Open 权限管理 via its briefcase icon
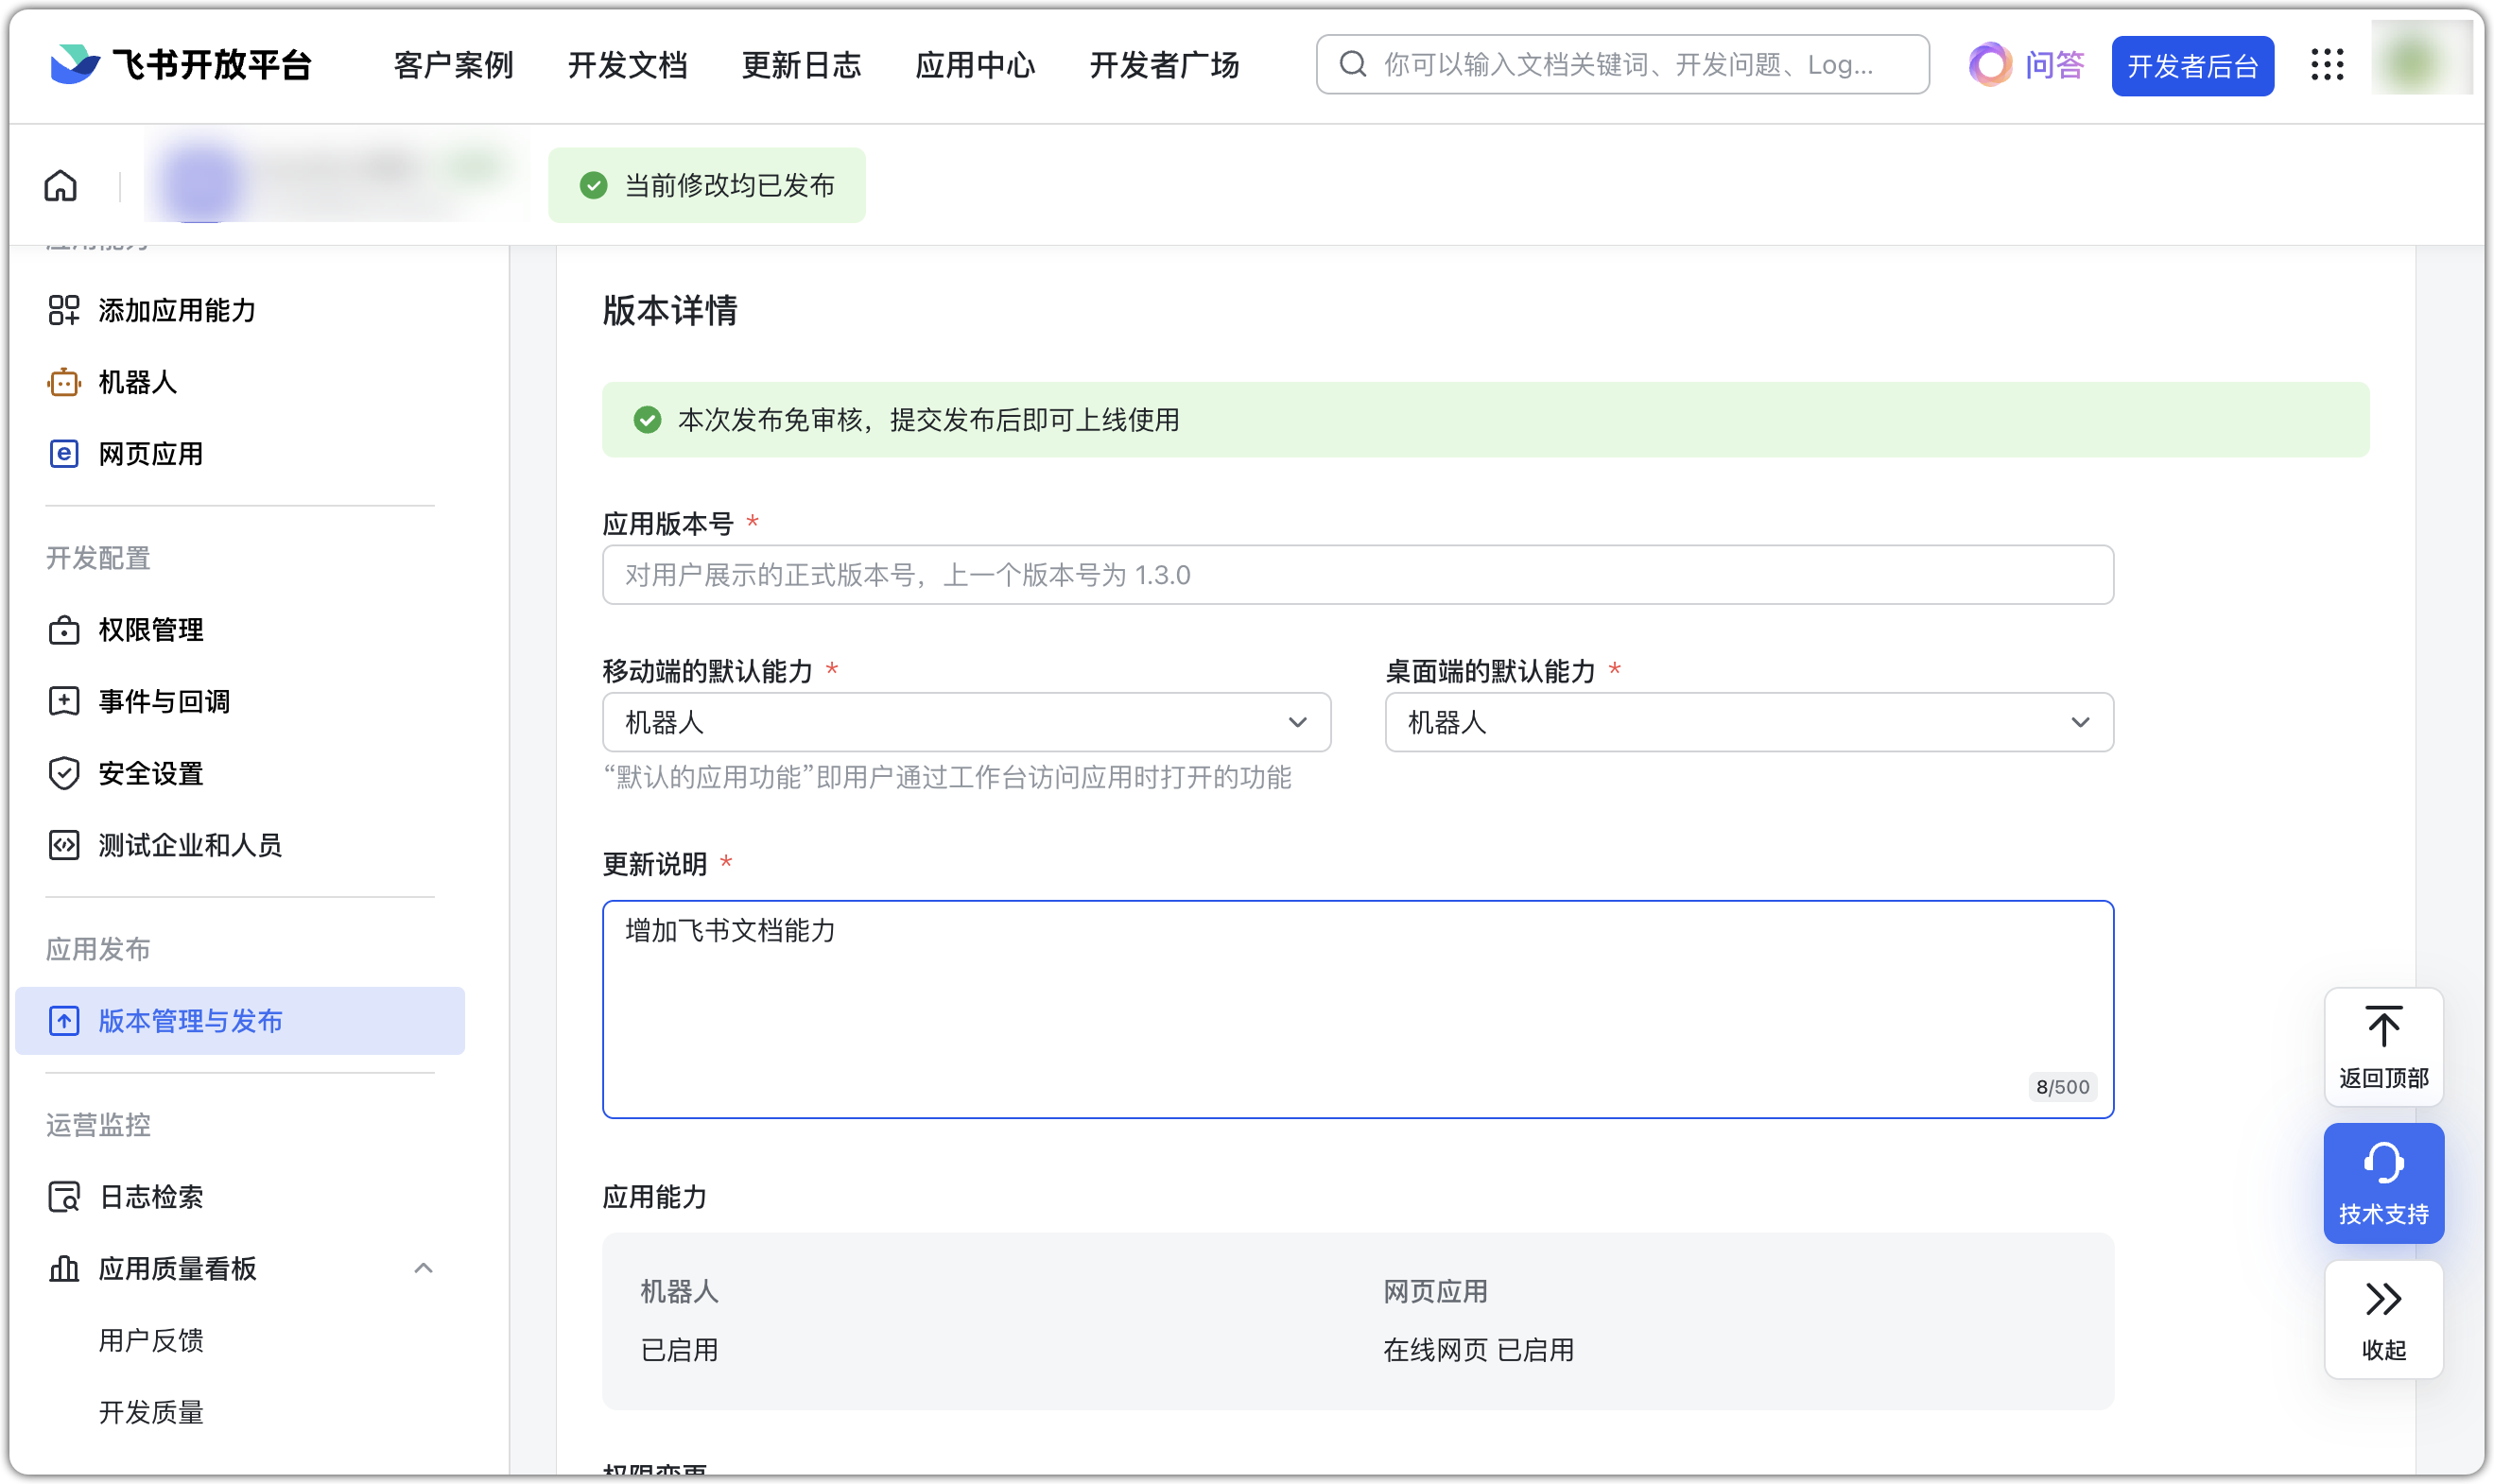 [63, 630]
